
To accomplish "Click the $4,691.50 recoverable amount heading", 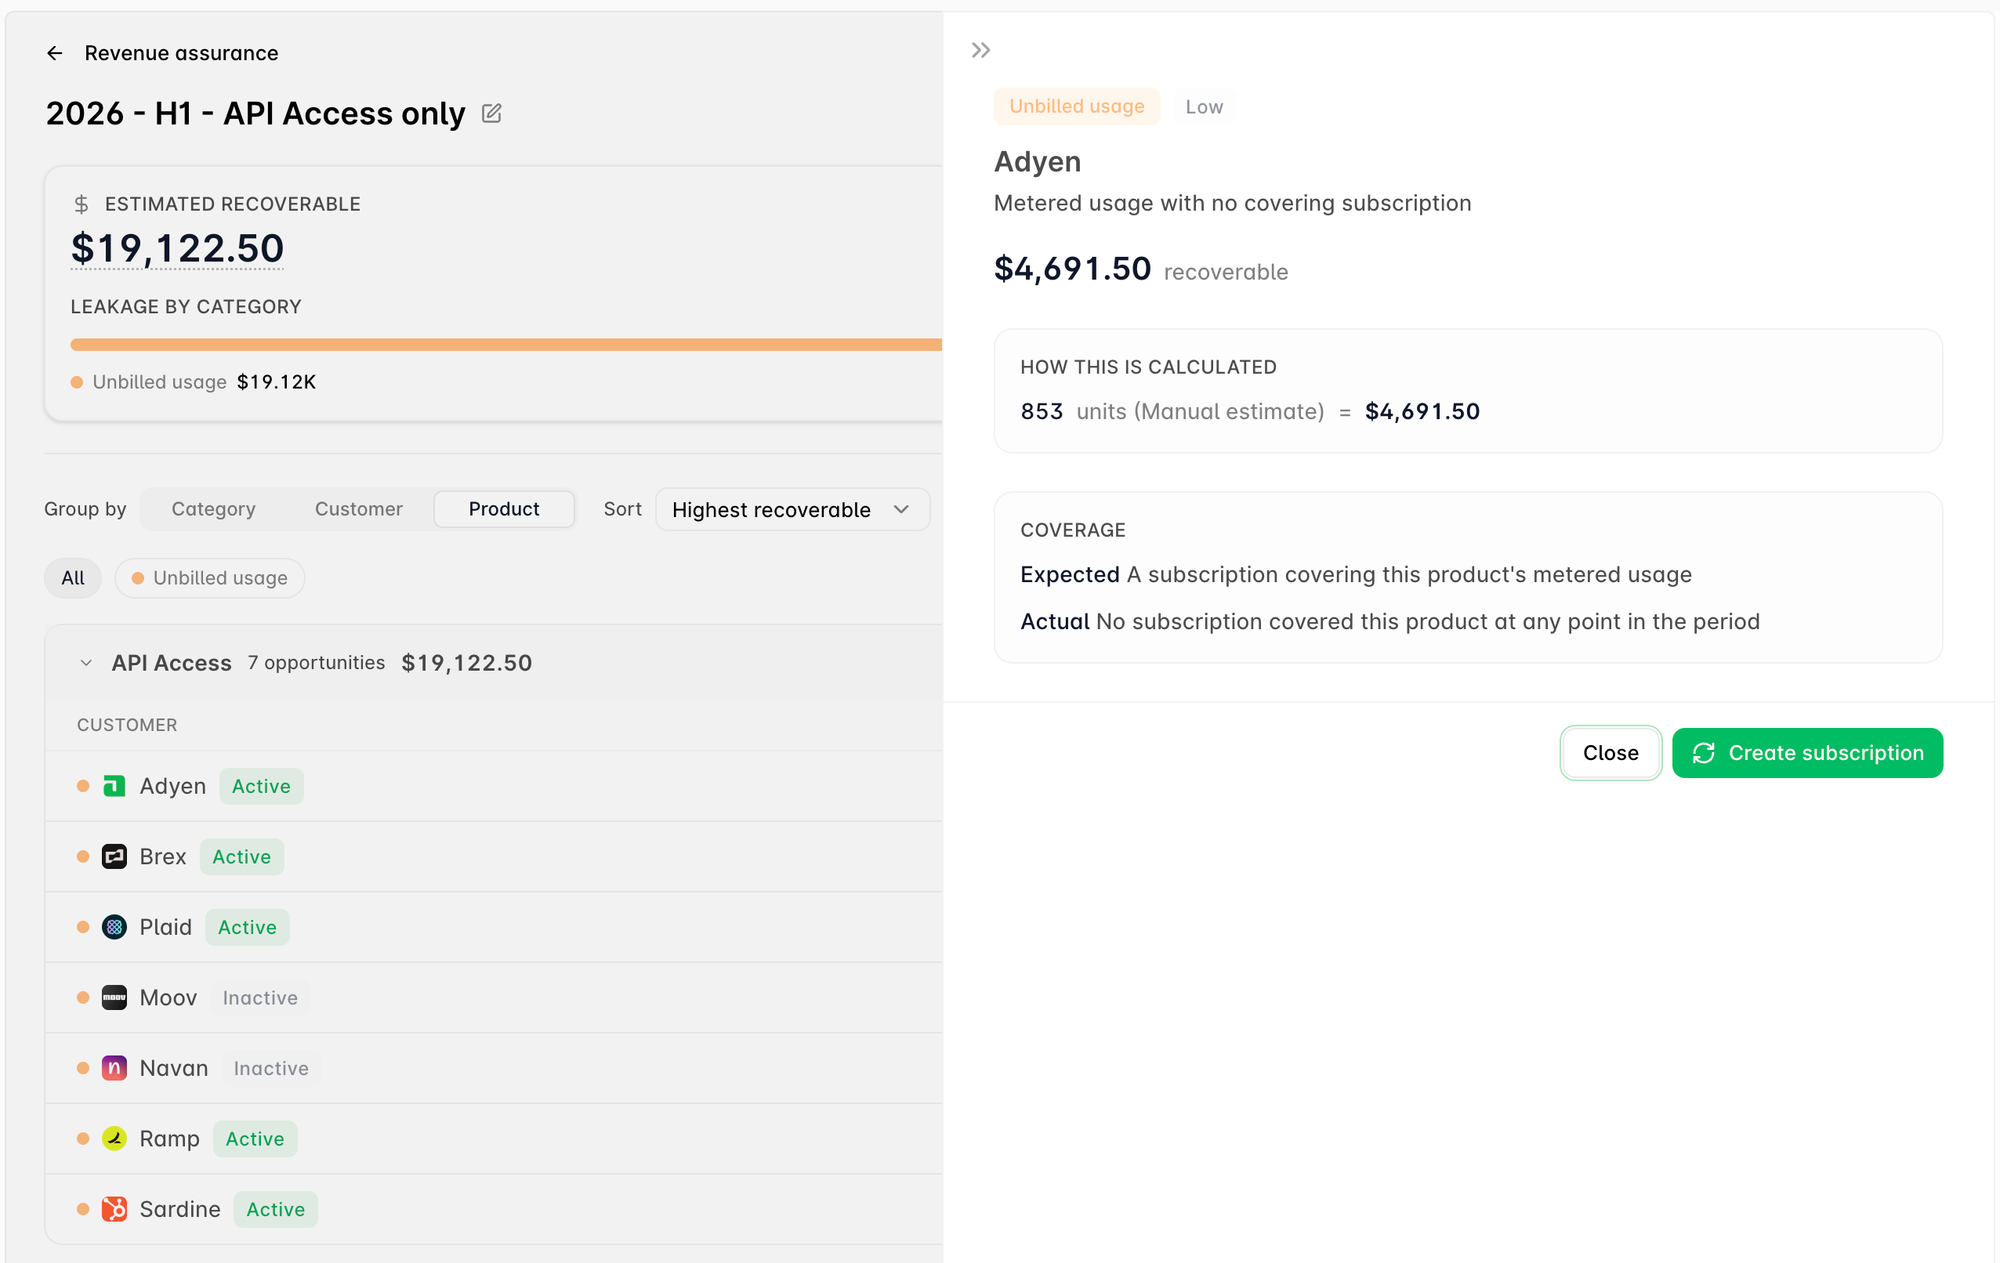I will (1072, 269).
